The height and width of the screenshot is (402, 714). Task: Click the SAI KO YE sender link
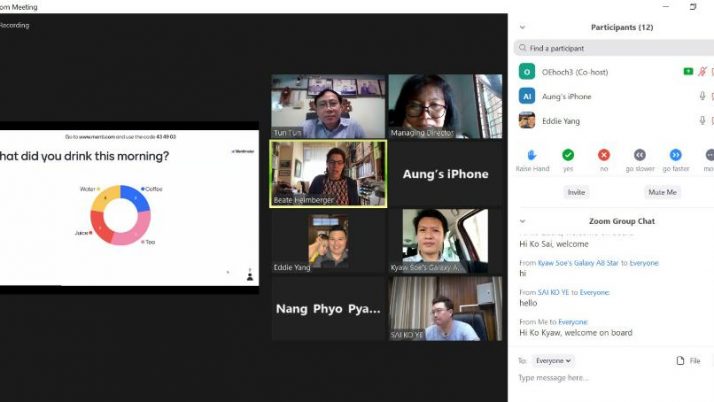coord(553,292)
